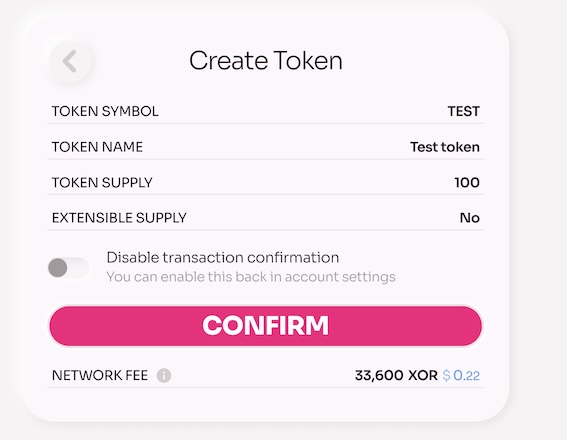The height and width of the screenshot is (440, 567).
Task: Click the 33,600 XOR fee amount
Action: click(x=396, y=375)
